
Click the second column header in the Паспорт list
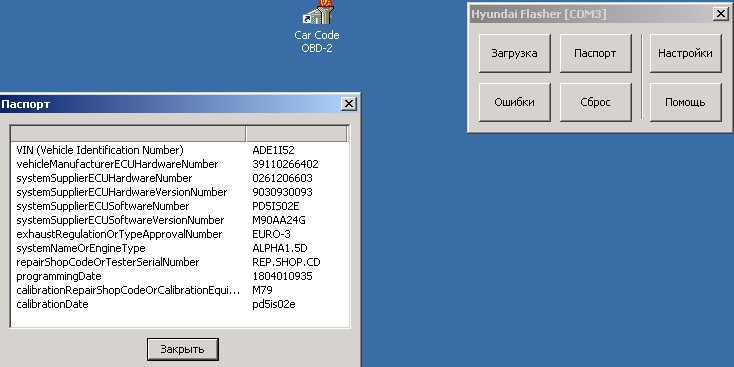[x=297, y=133]
